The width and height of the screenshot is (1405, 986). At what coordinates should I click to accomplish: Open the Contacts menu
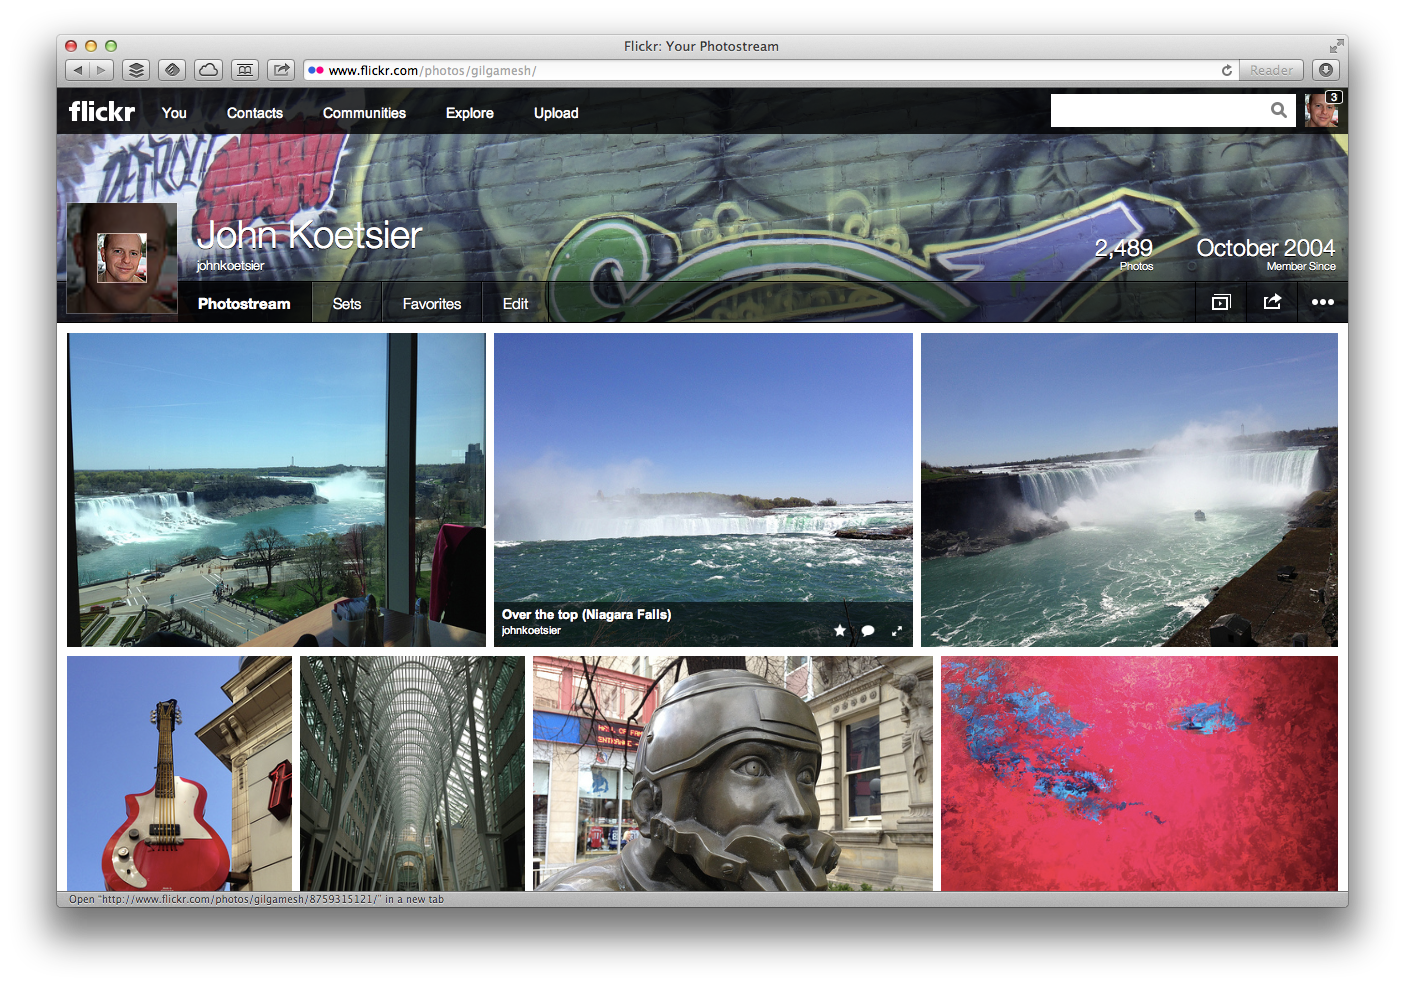coord(255,113)
